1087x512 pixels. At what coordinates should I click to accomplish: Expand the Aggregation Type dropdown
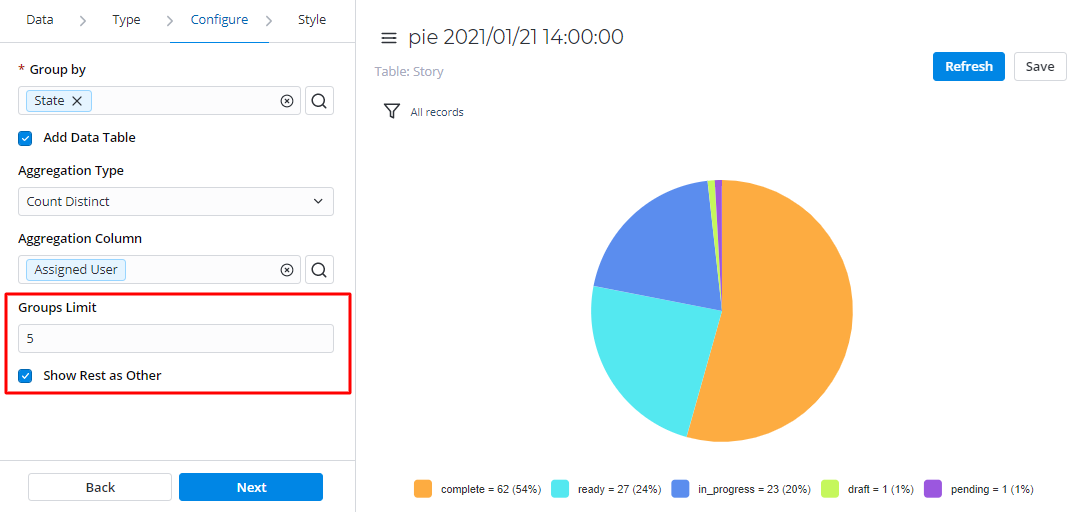(x=175, y=202)
